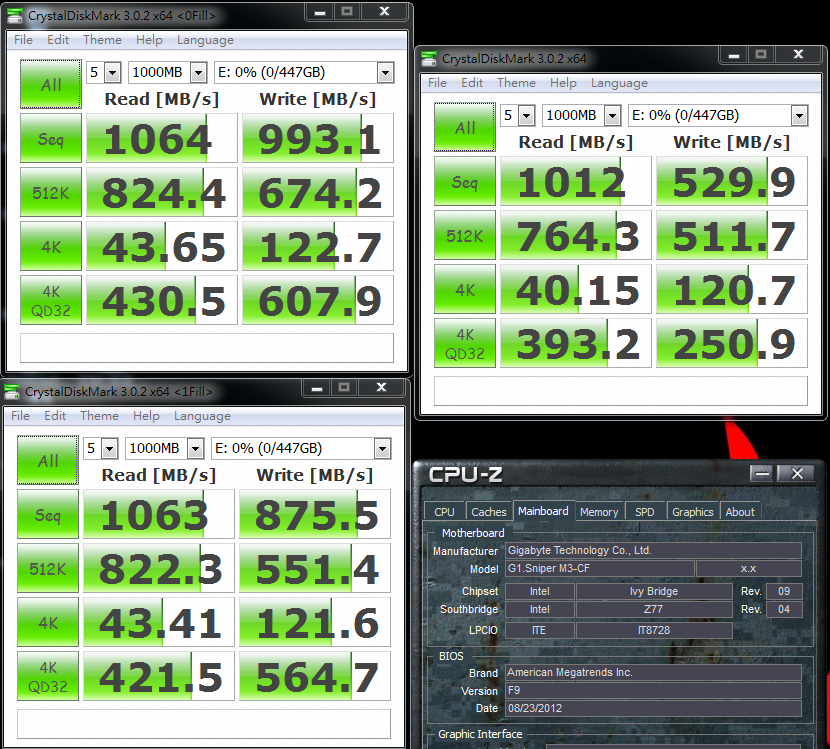
Task: Switch to CPU tab in CPU-Z
Action: click(x=444, y=511)
